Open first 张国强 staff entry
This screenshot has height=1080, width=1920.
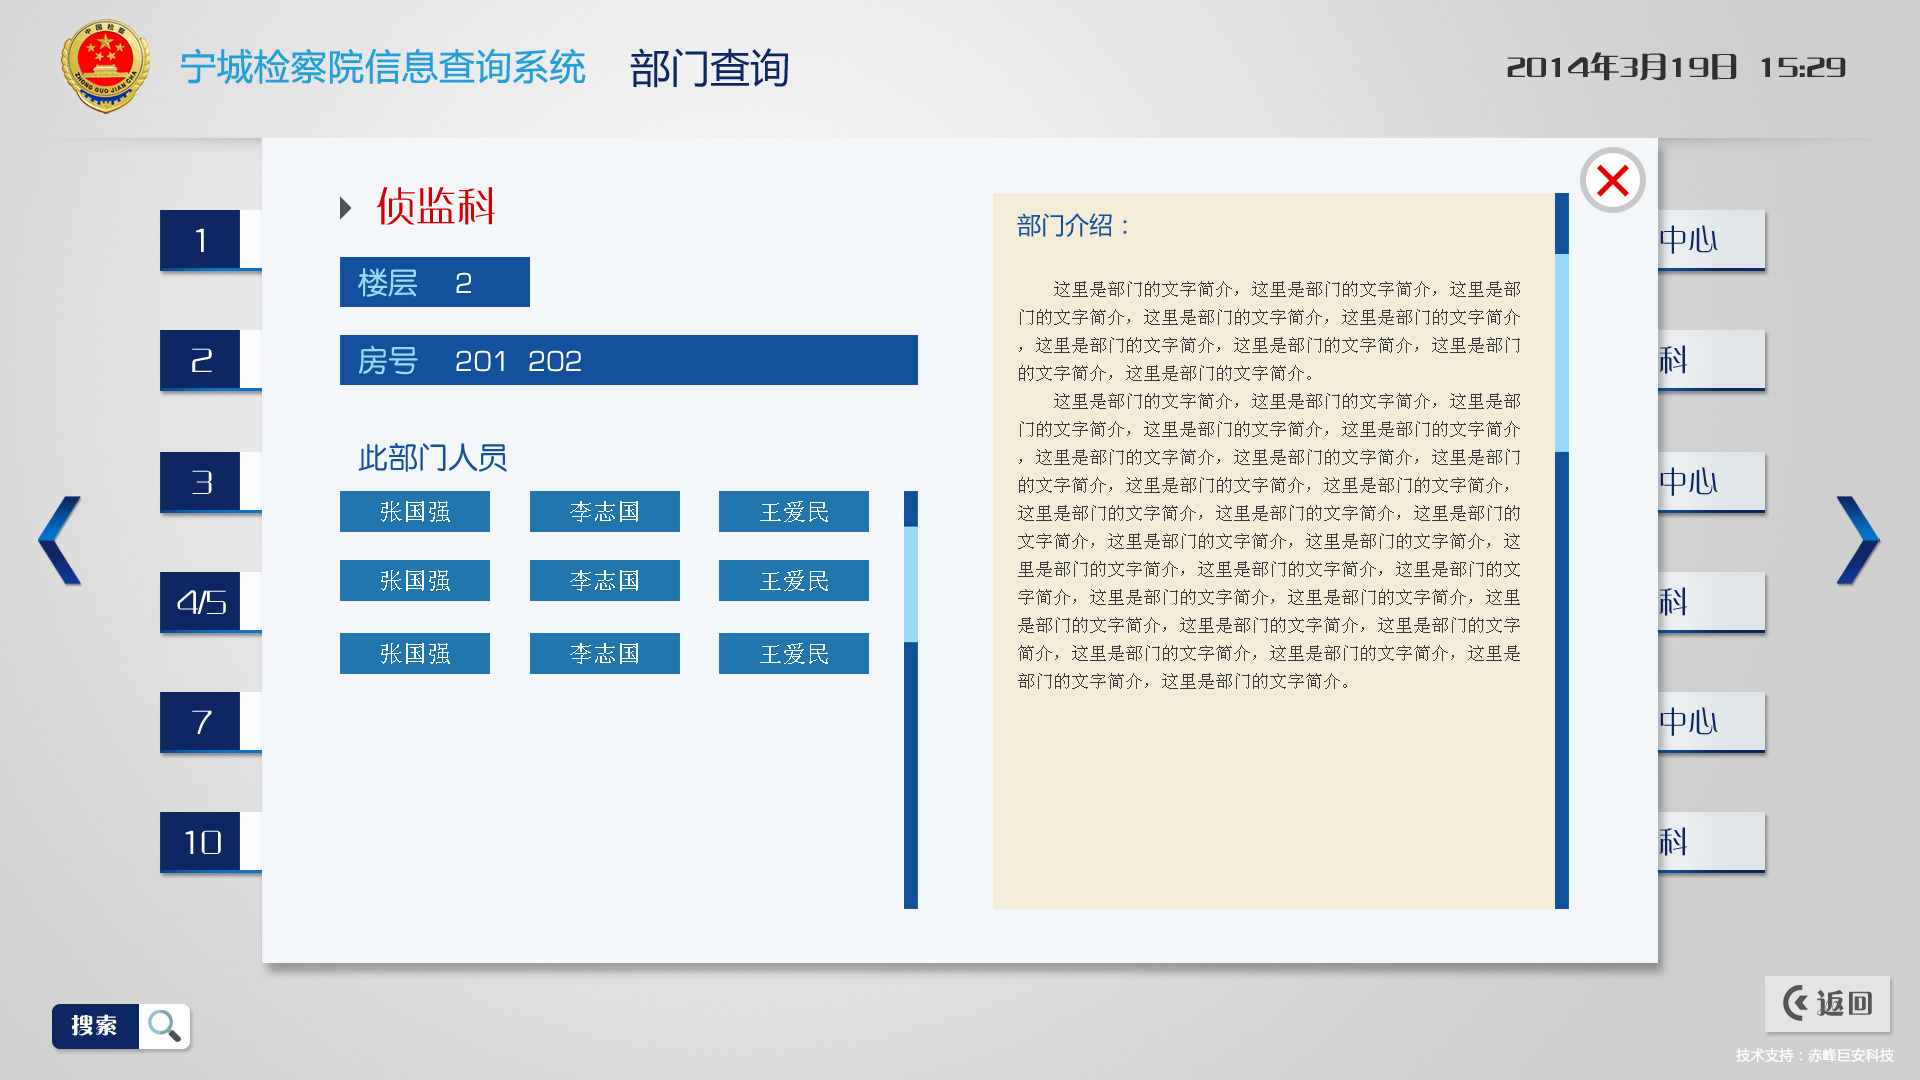point(415,512)
